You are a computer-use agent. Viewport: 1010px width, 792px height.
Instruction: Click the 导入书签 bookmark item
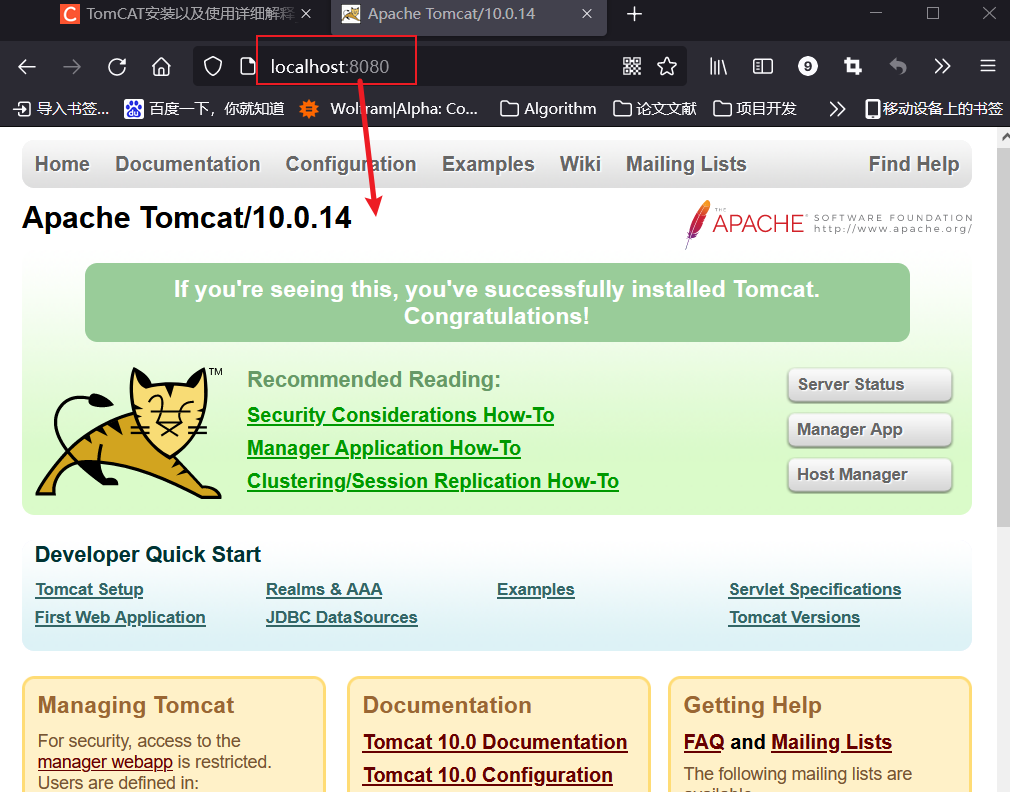[x=62, y=109]
